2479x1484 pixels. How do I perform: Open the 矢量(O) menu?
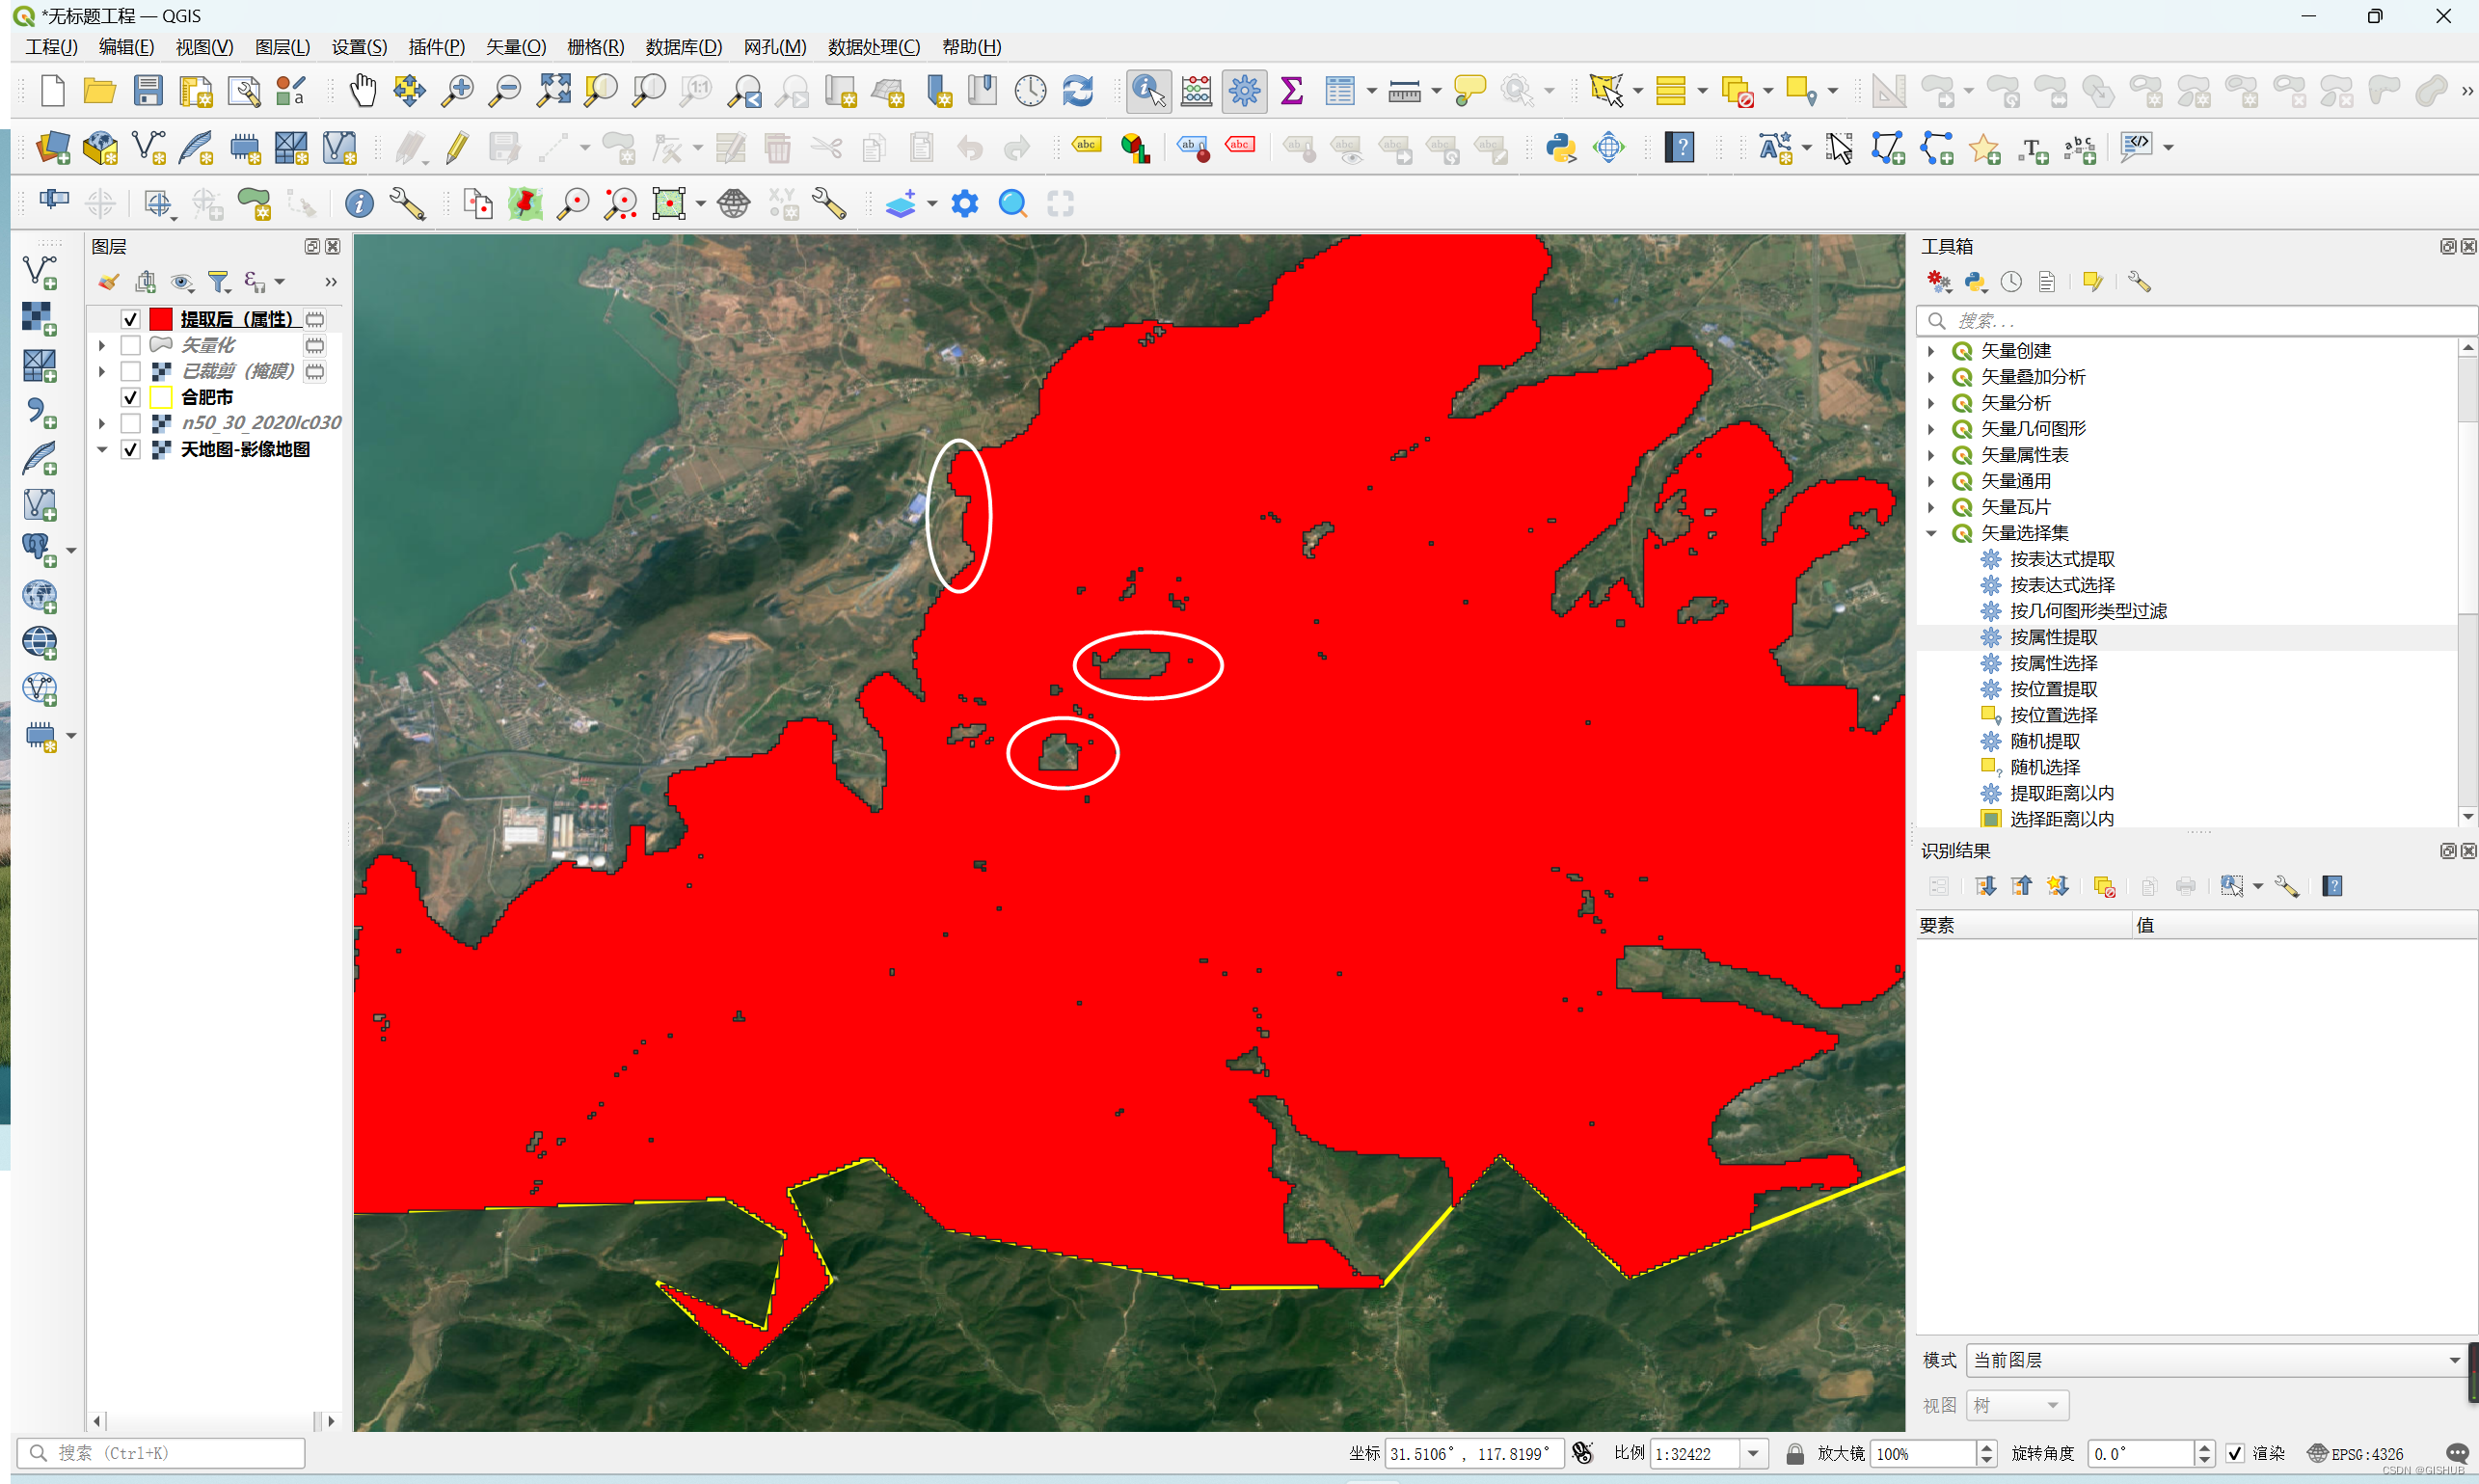point(516,47)
